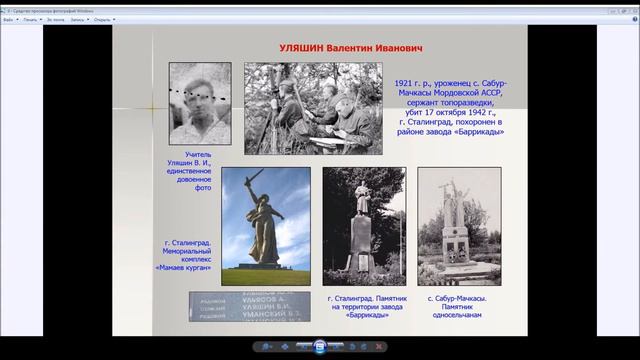Click the displayed slide image of Уляшин
This screenshot has width=640, height=360.
pos(320,180)
